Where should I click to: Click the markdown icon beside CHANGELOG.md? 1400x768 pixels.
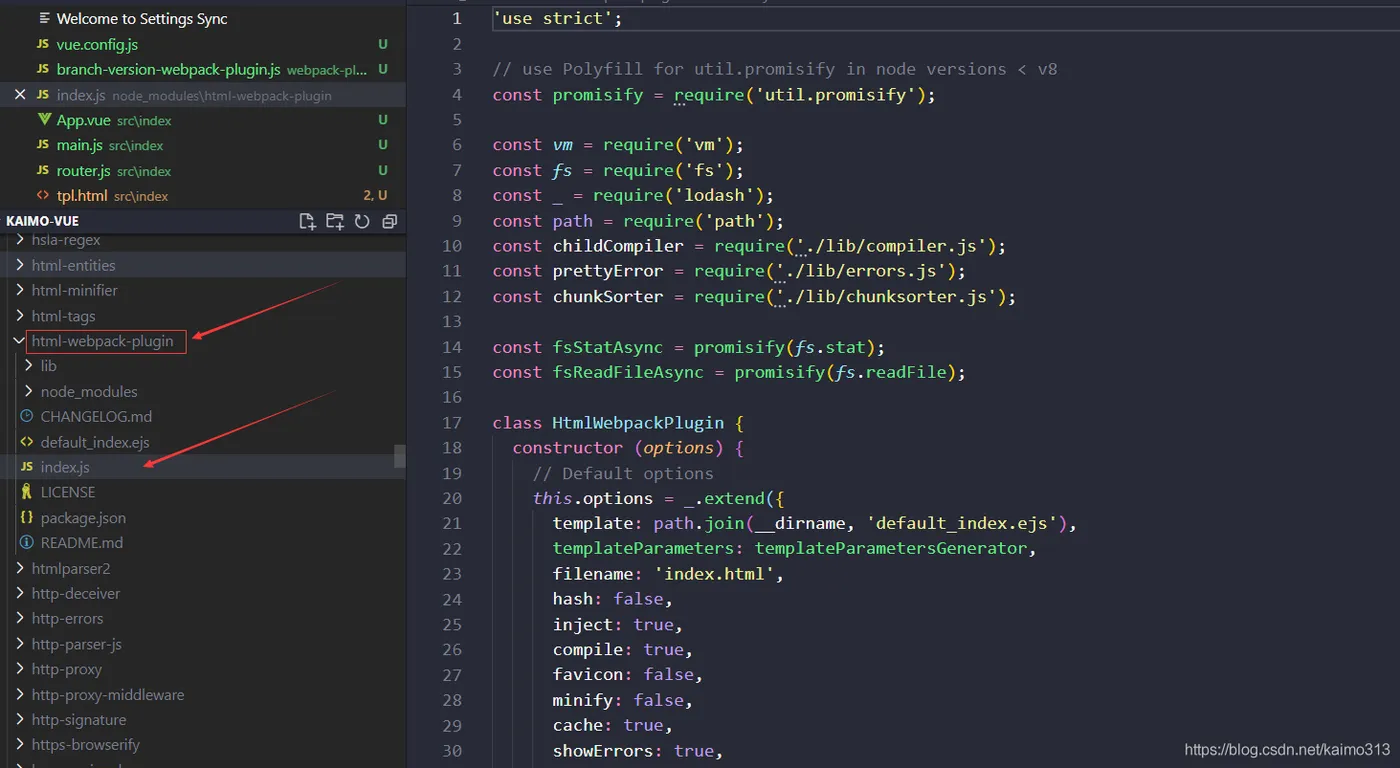(27, 416)
